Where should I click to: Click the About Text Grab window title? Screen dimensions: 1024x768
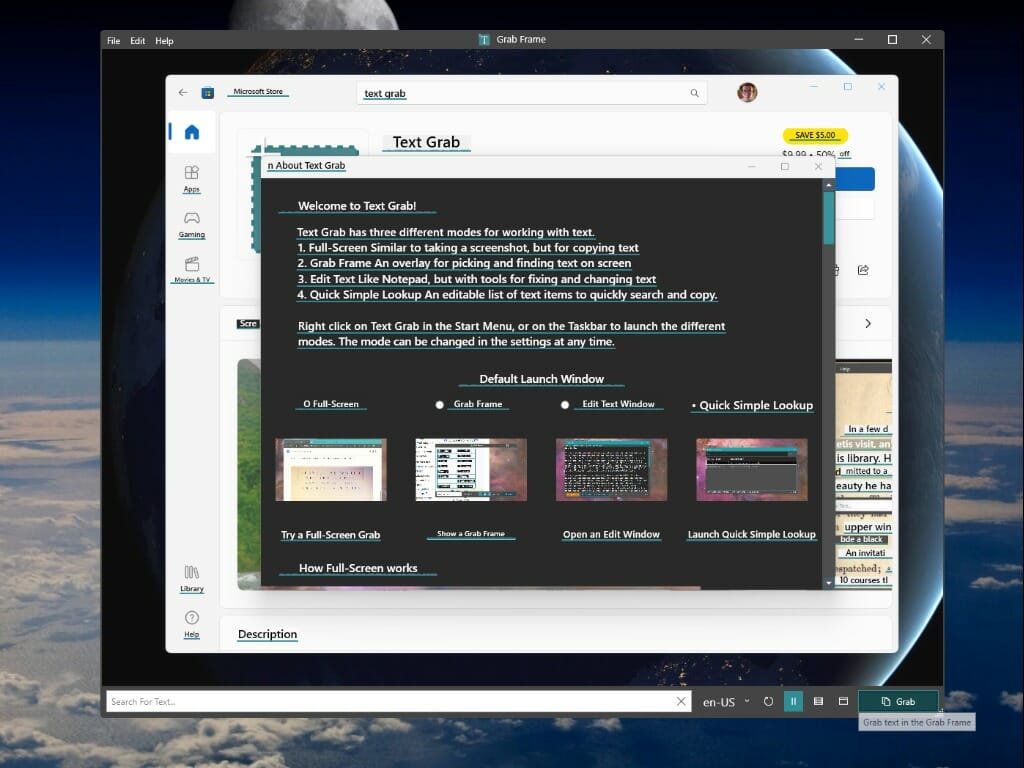[306, 166]
